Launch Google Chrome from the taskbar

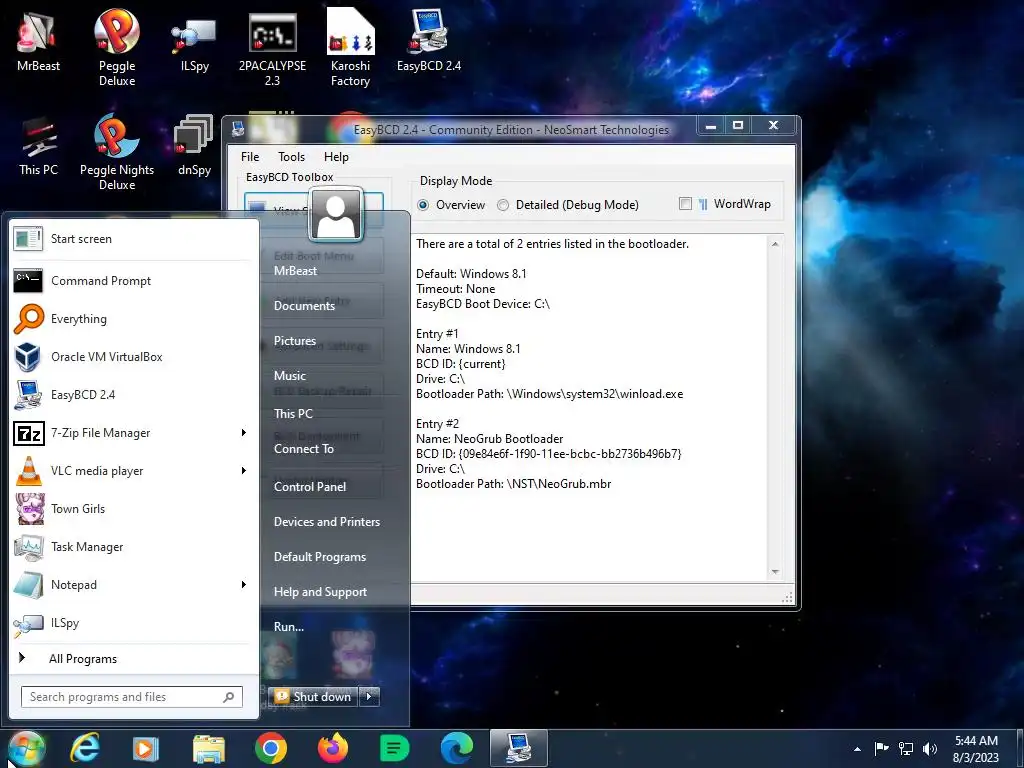270,748
